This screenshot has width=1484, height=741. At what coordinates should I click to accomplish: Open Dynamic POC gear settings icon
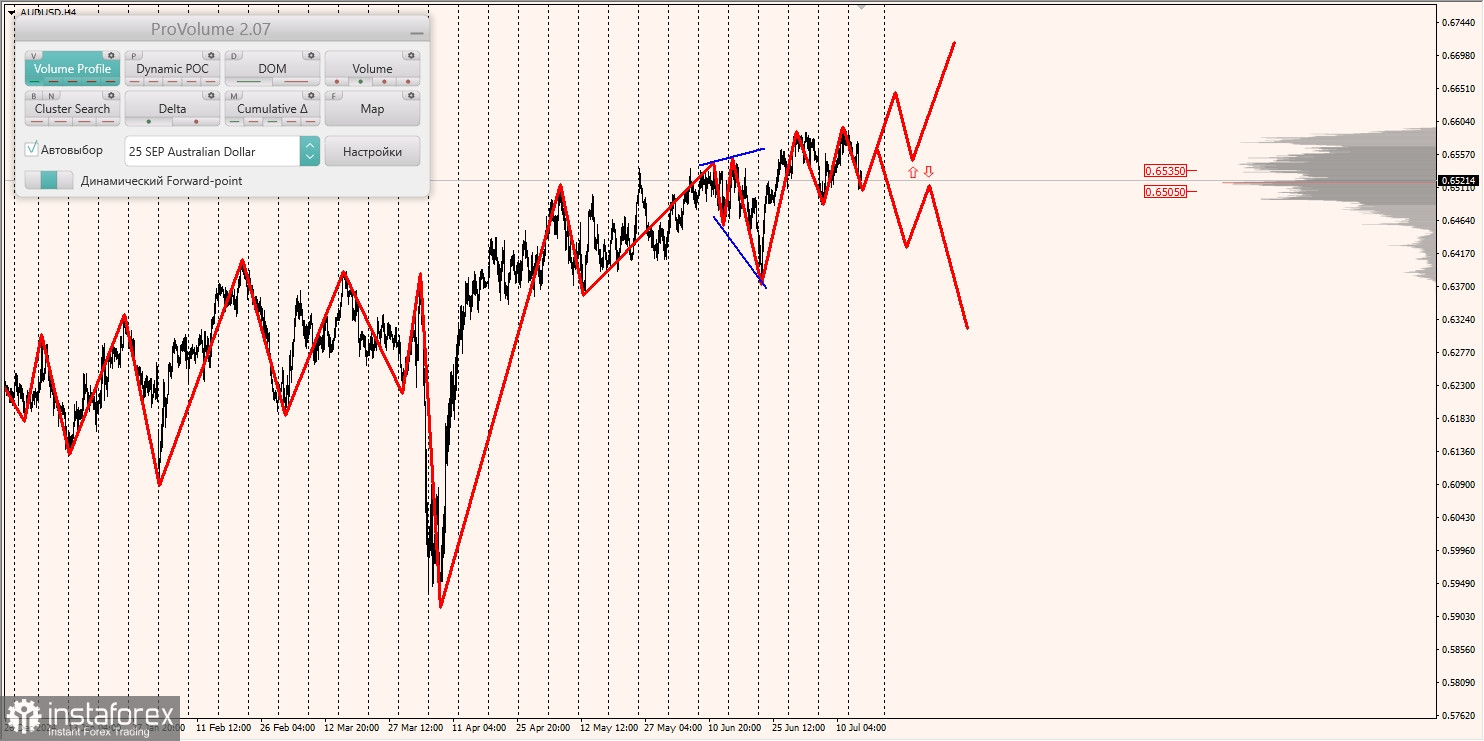click(x=211, y=56)
